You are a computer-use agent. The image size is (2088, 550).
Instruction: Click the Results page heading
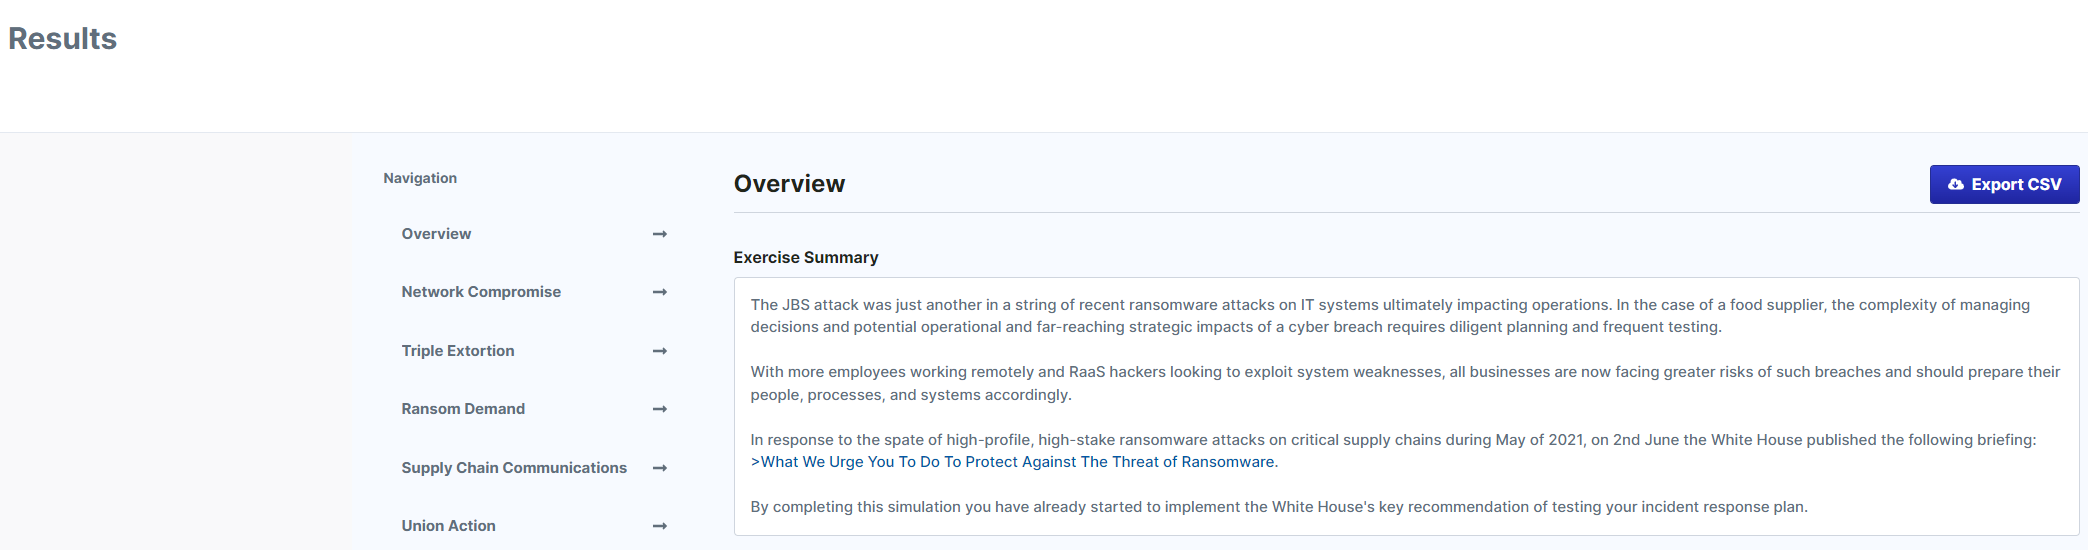click(x=63, y=39)
